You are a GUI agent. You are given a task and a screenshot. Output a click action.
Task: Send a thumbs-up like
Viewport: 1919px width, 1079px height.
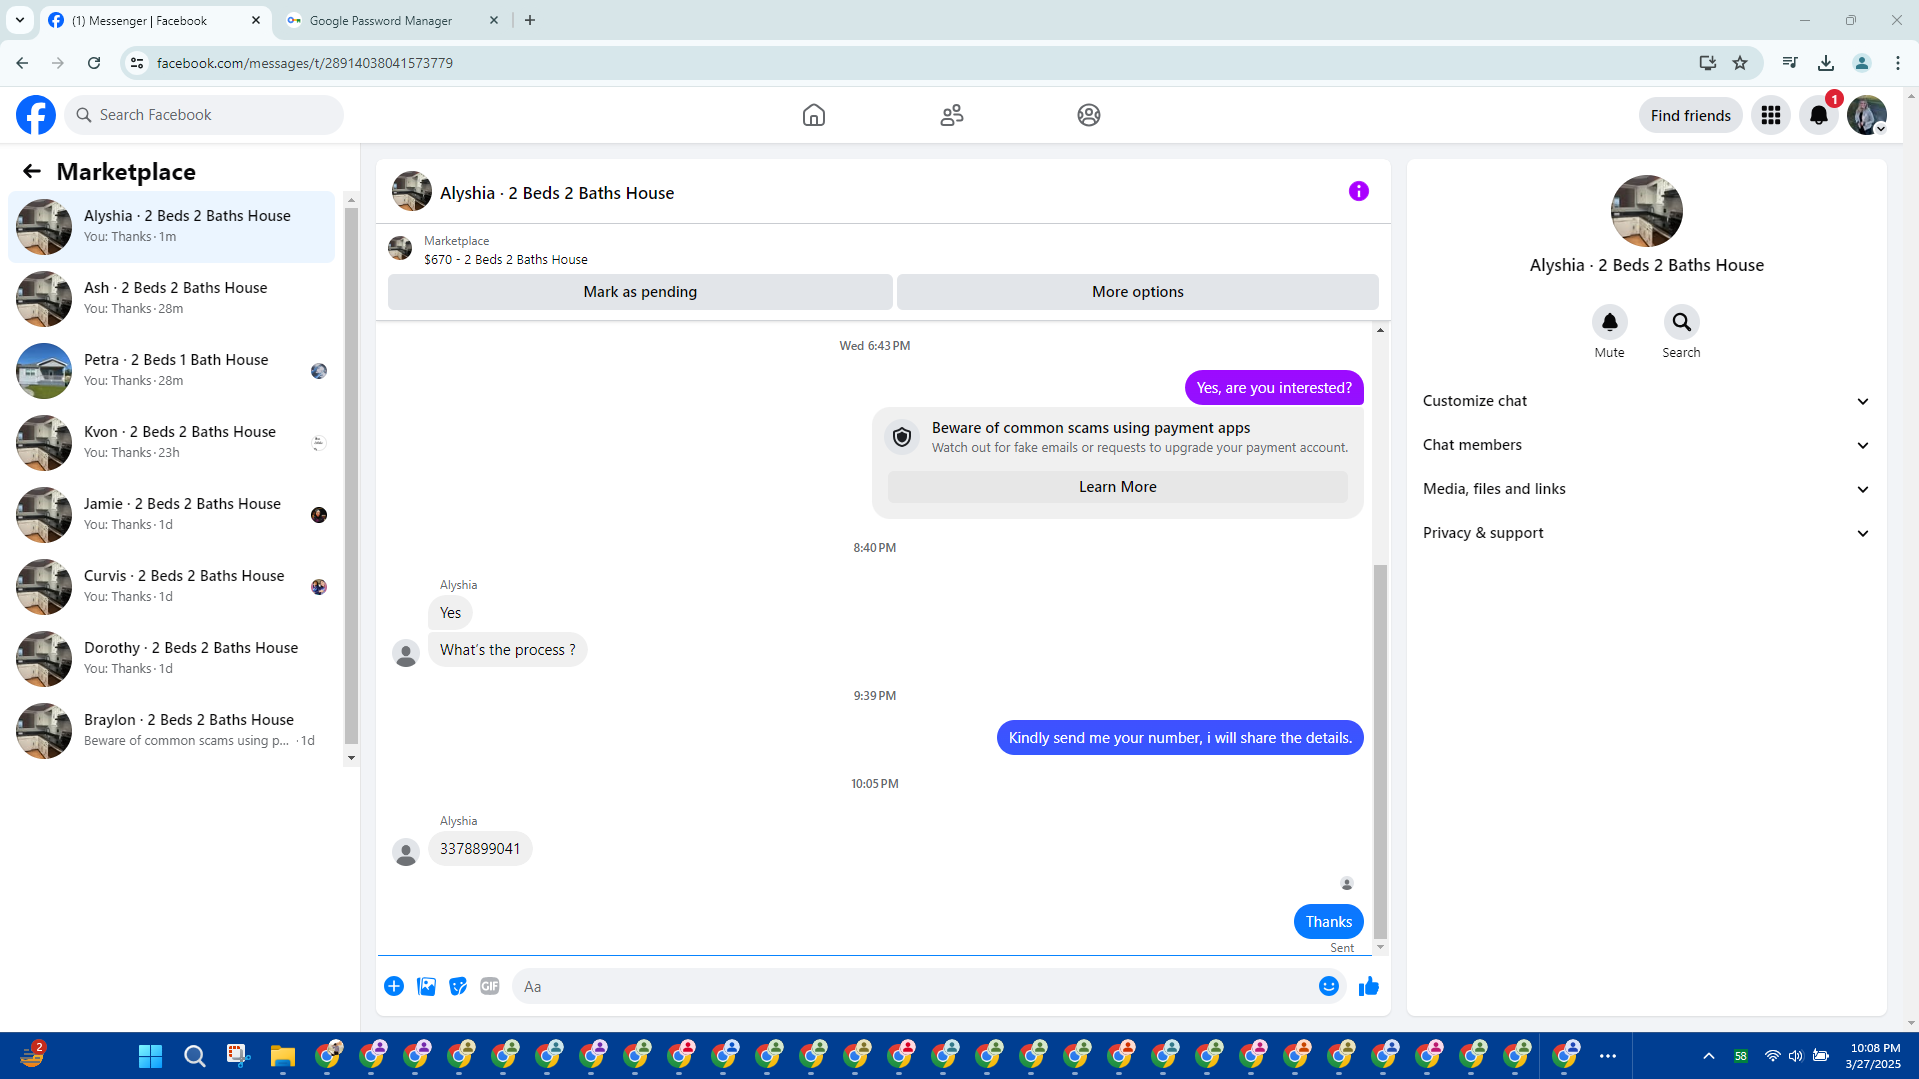click(x=1369, y=986)
